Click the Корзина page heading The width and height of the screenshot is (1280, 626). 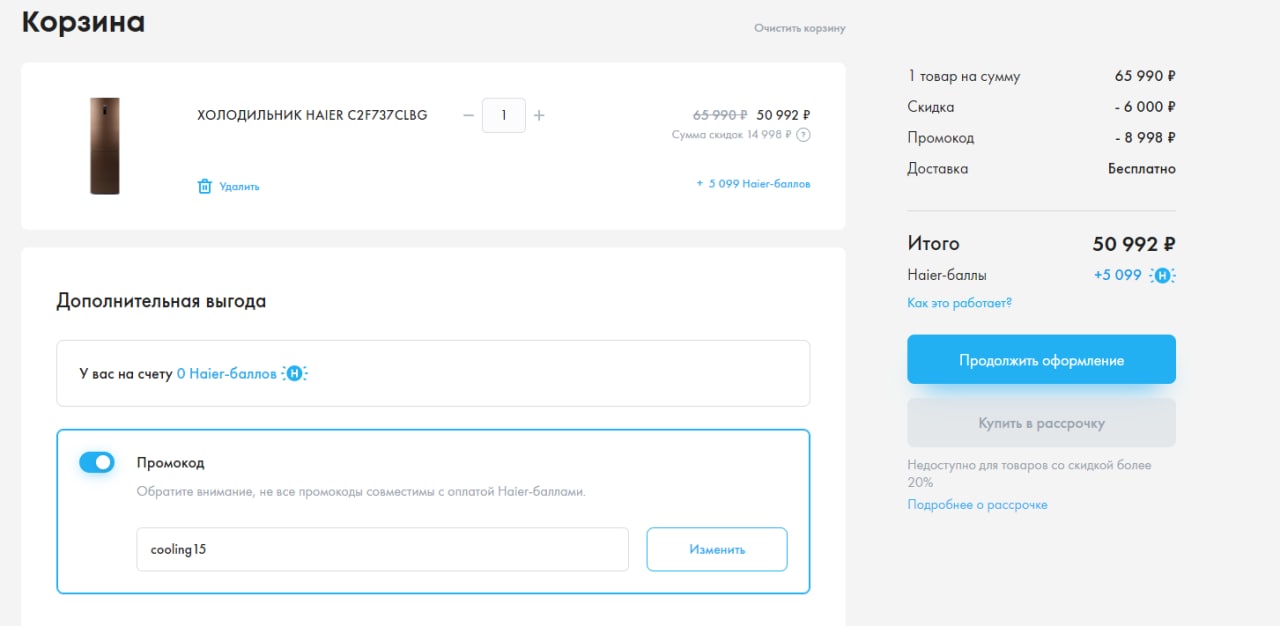coord(84,22)
